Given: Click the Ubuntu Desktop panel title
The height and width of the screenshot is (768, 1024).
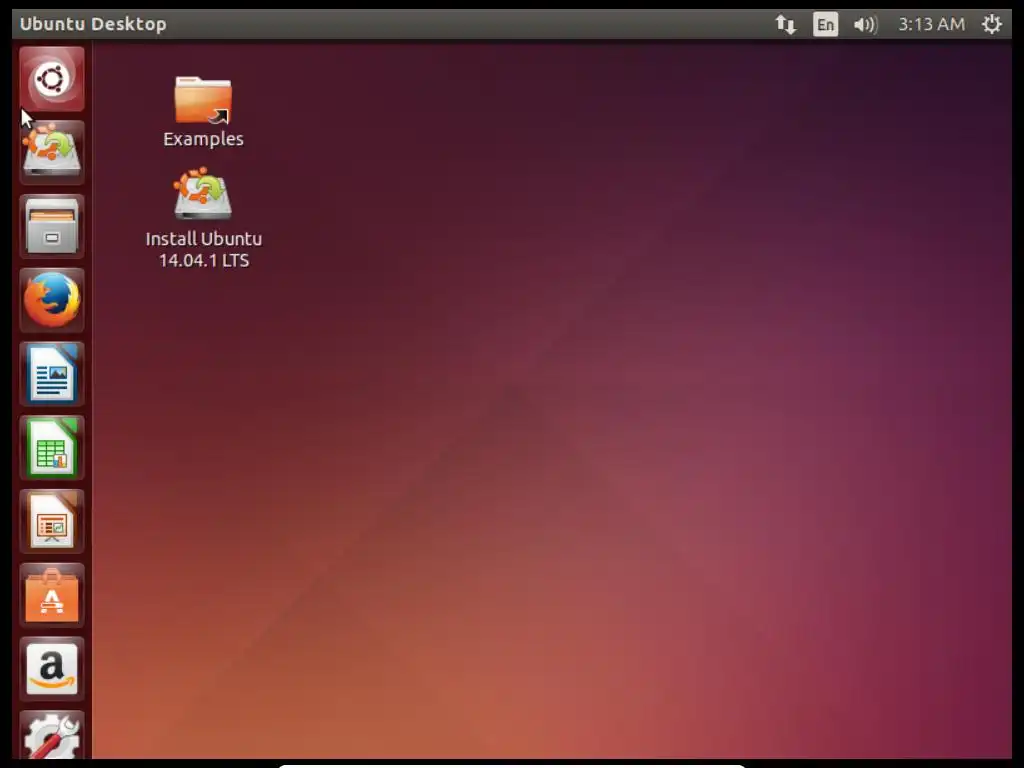Looking at the screenshot, I should point(93,24).
